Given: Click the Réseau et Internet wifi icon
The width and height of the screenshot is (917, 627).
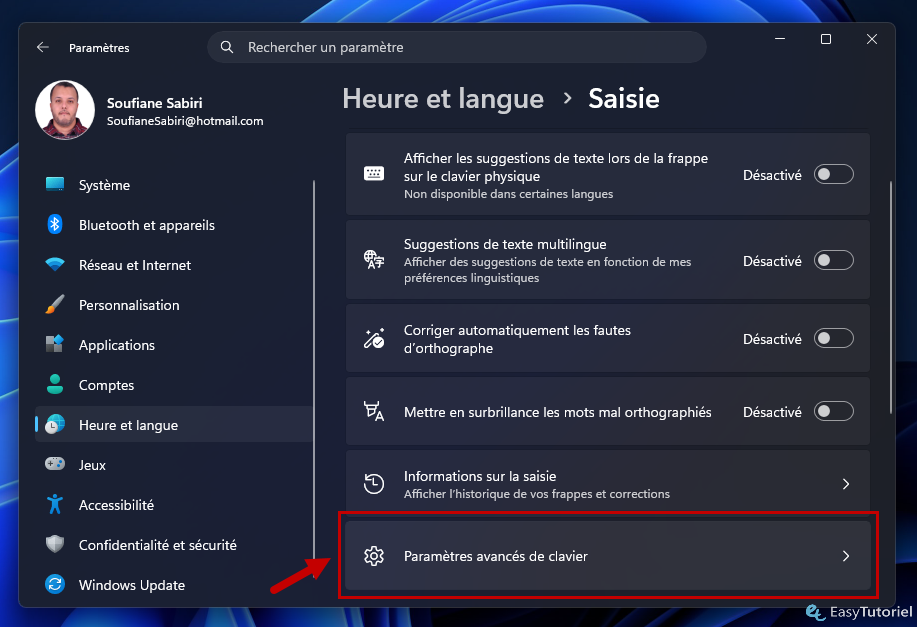Looking at the screenshot, I should click(55, 264).
